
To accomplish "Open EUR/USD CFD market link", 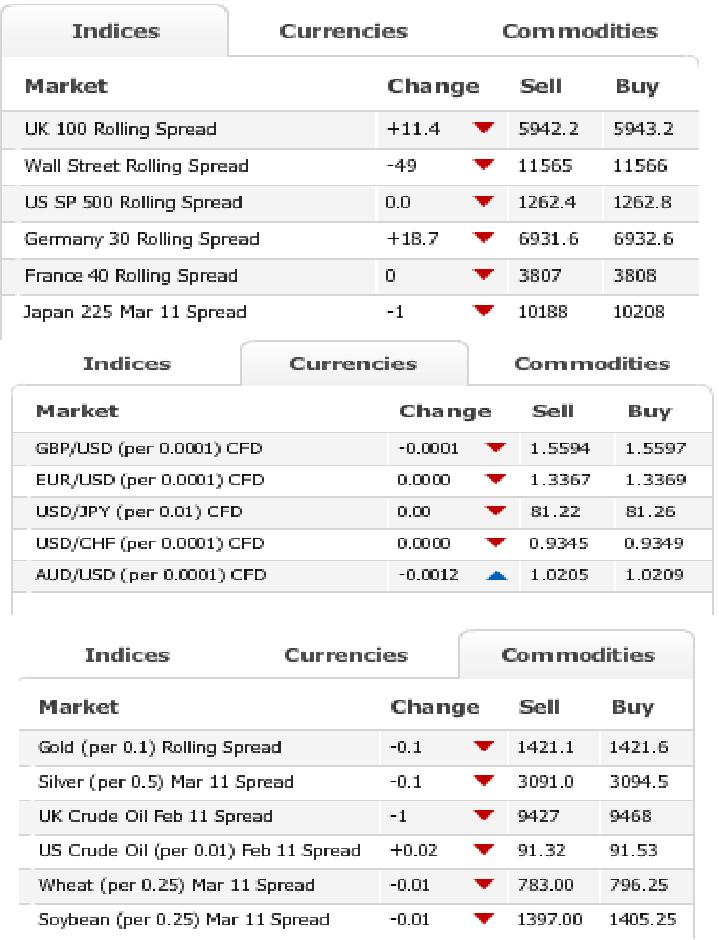I will coord(150,480).
